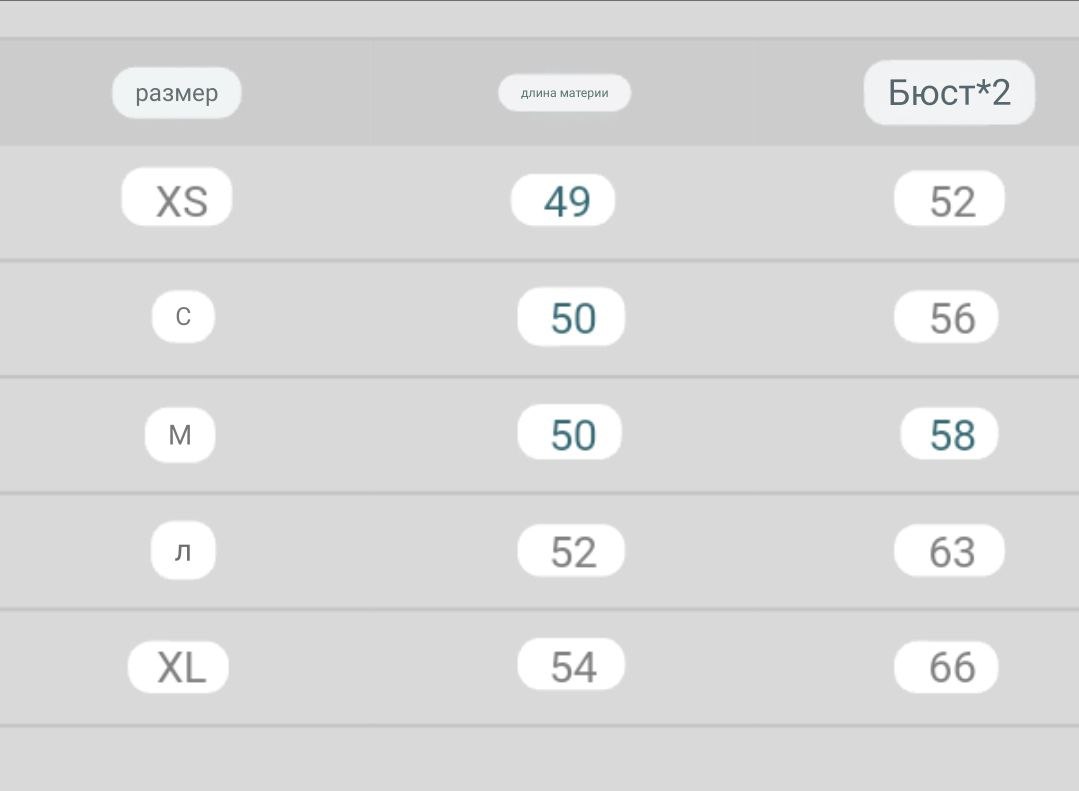Click bust value 63 in Л row
The height and width of the screenshot is (791, 1079).
pos(950,551)
